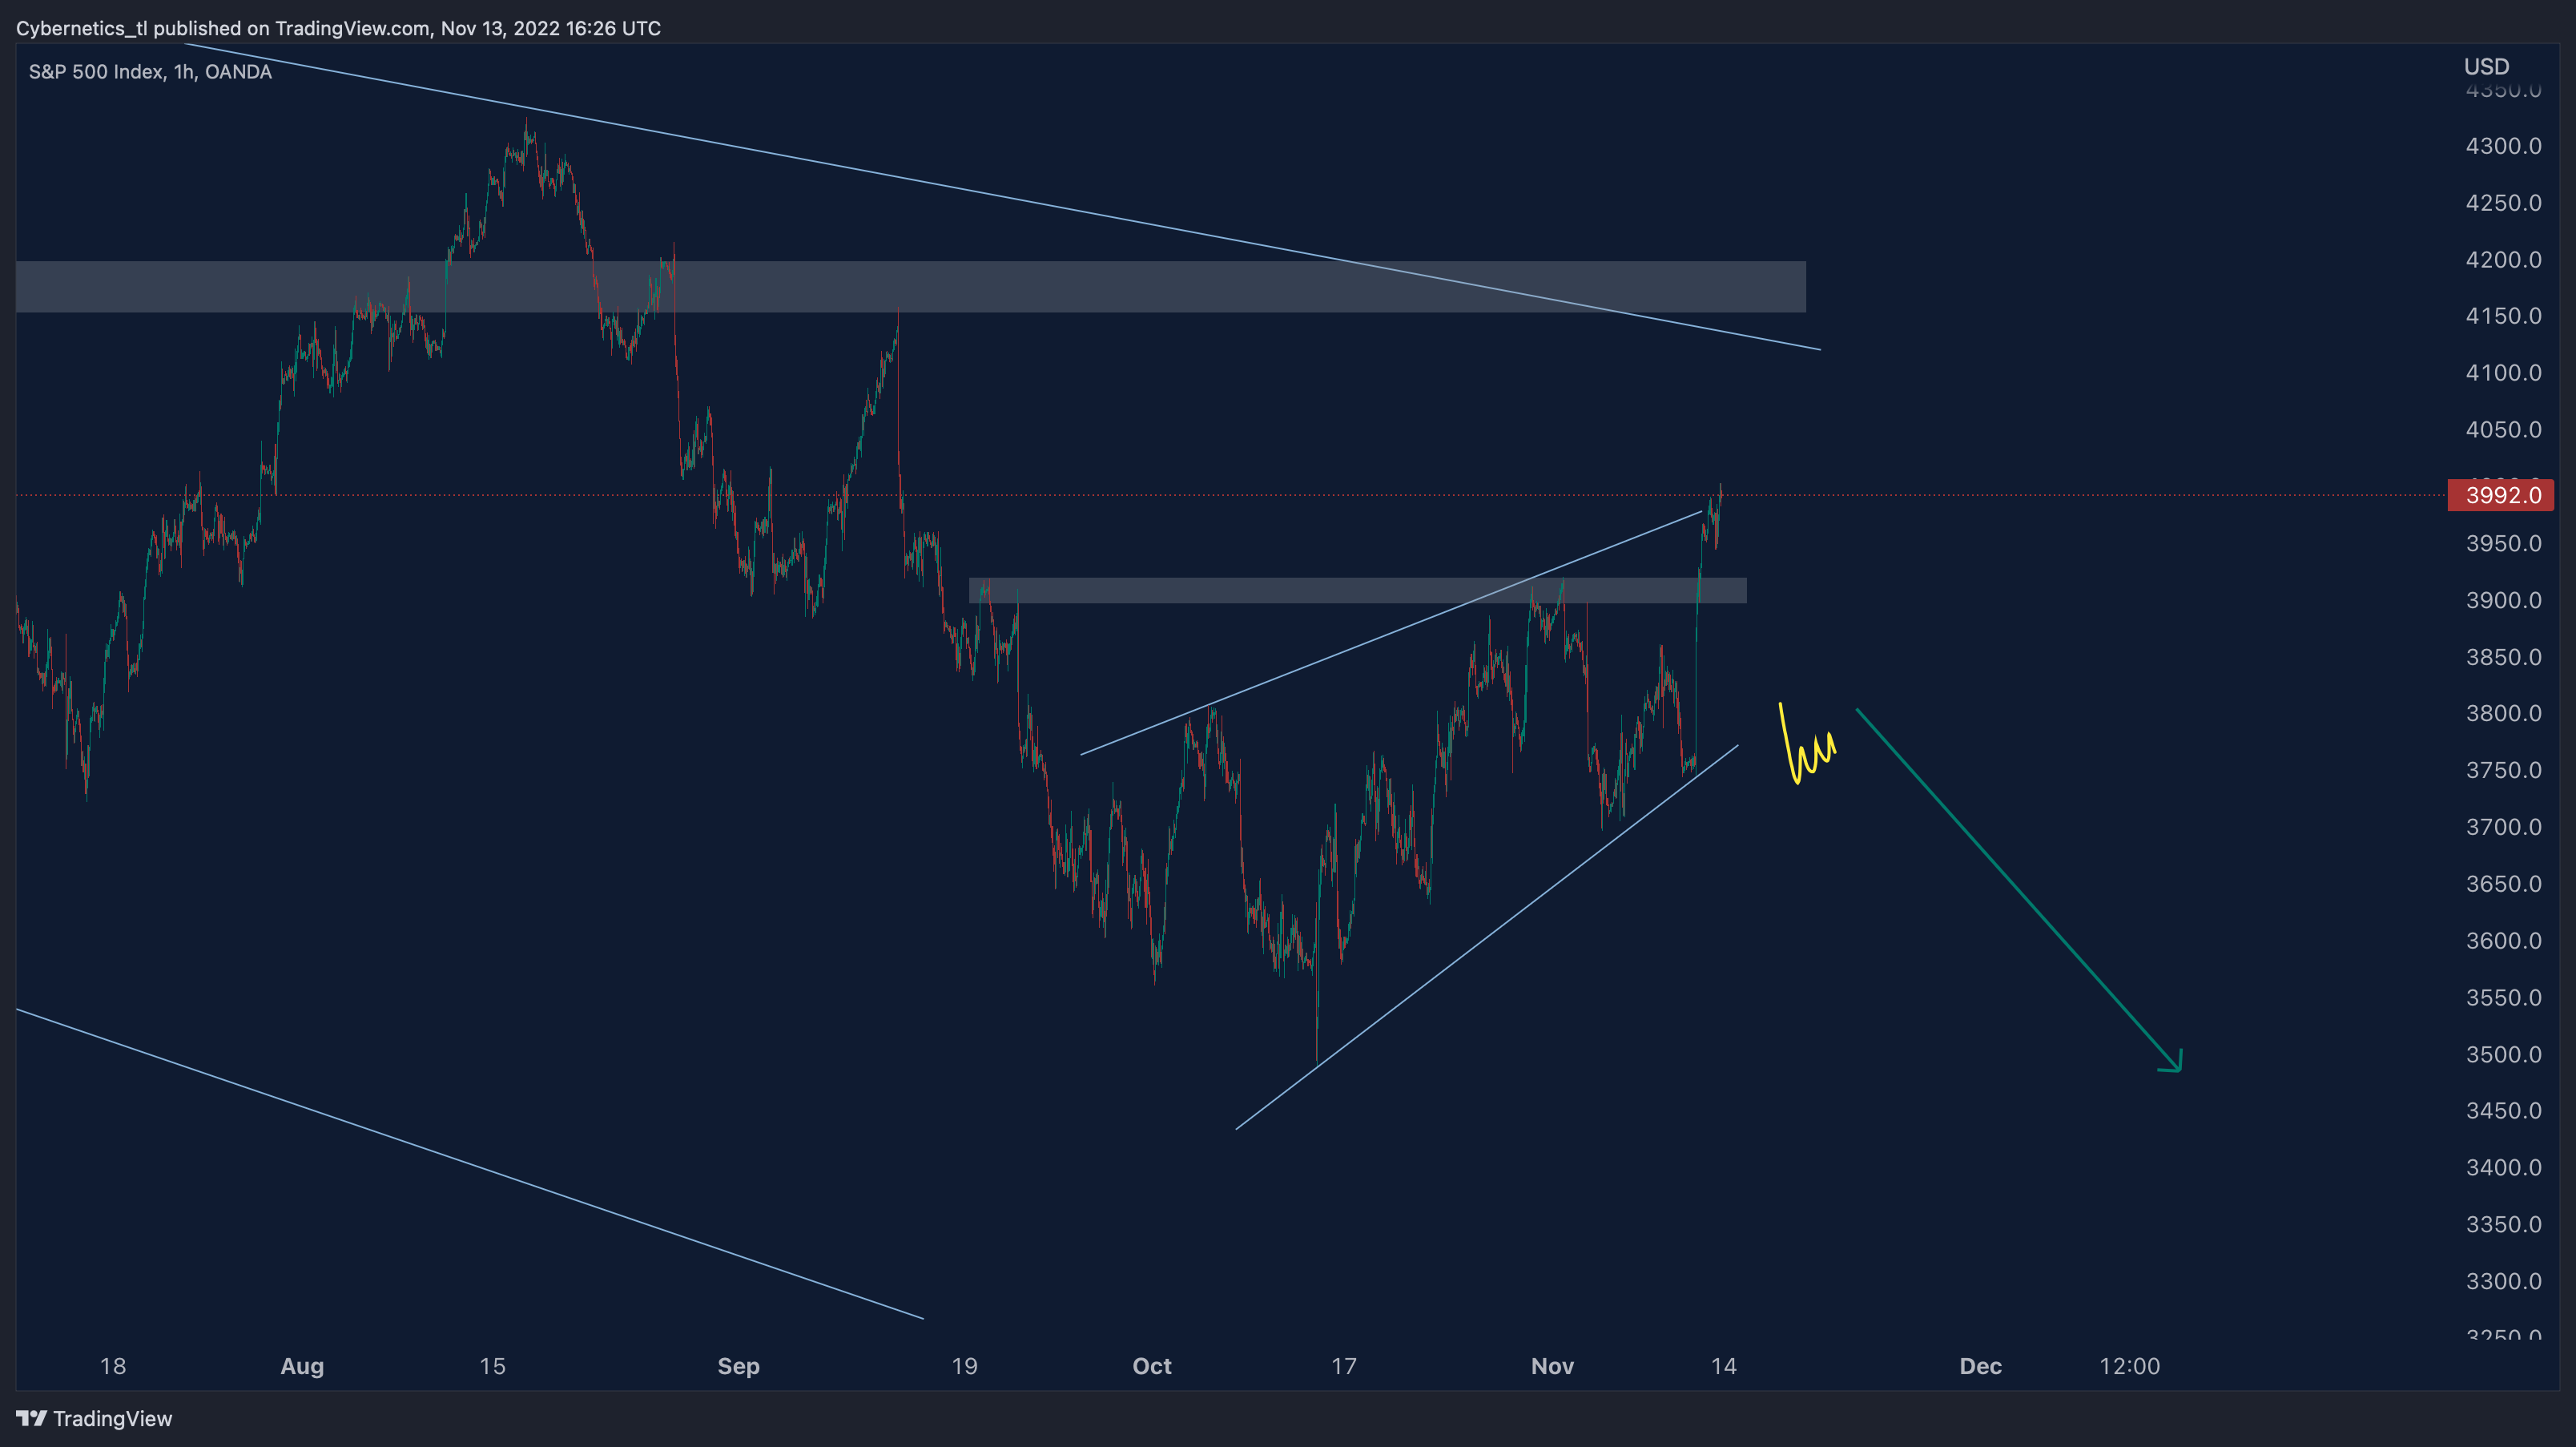Click the 4150.0 price axis label
Screen dimensions: 2576x1447
pos(2503,316)
